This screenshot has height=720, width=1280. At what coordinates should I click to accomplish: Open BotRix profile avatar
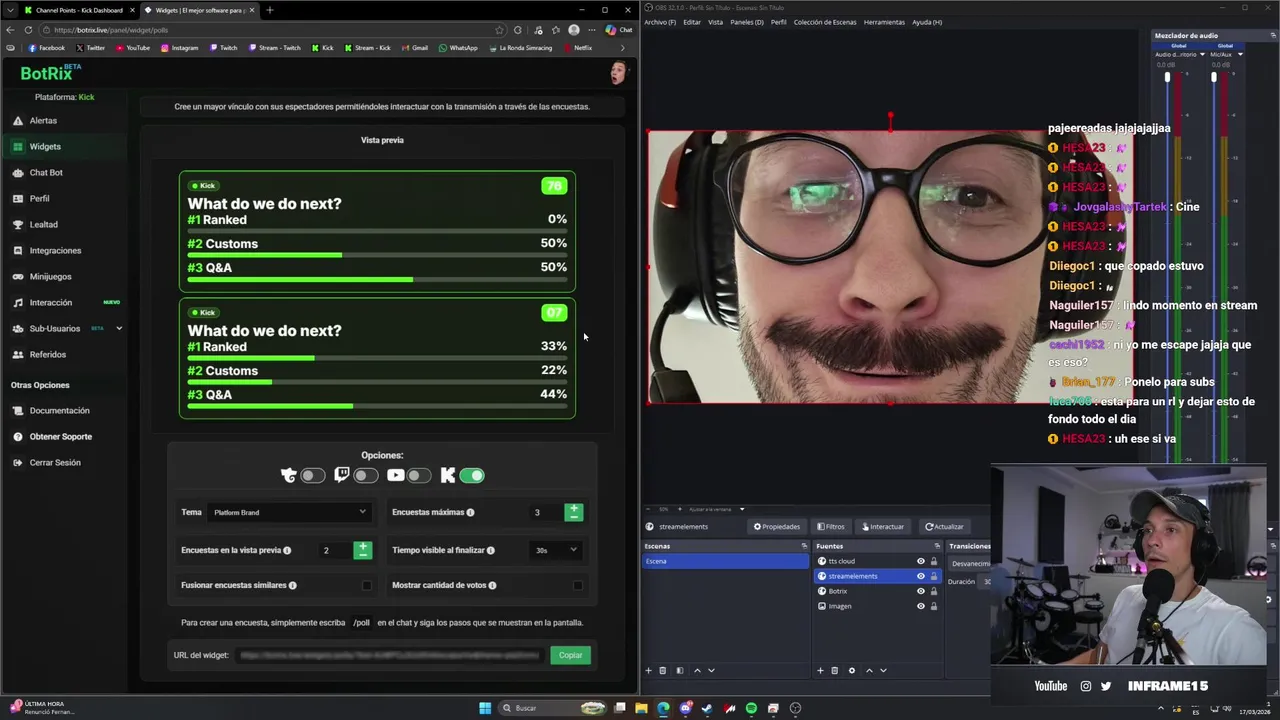619,73
